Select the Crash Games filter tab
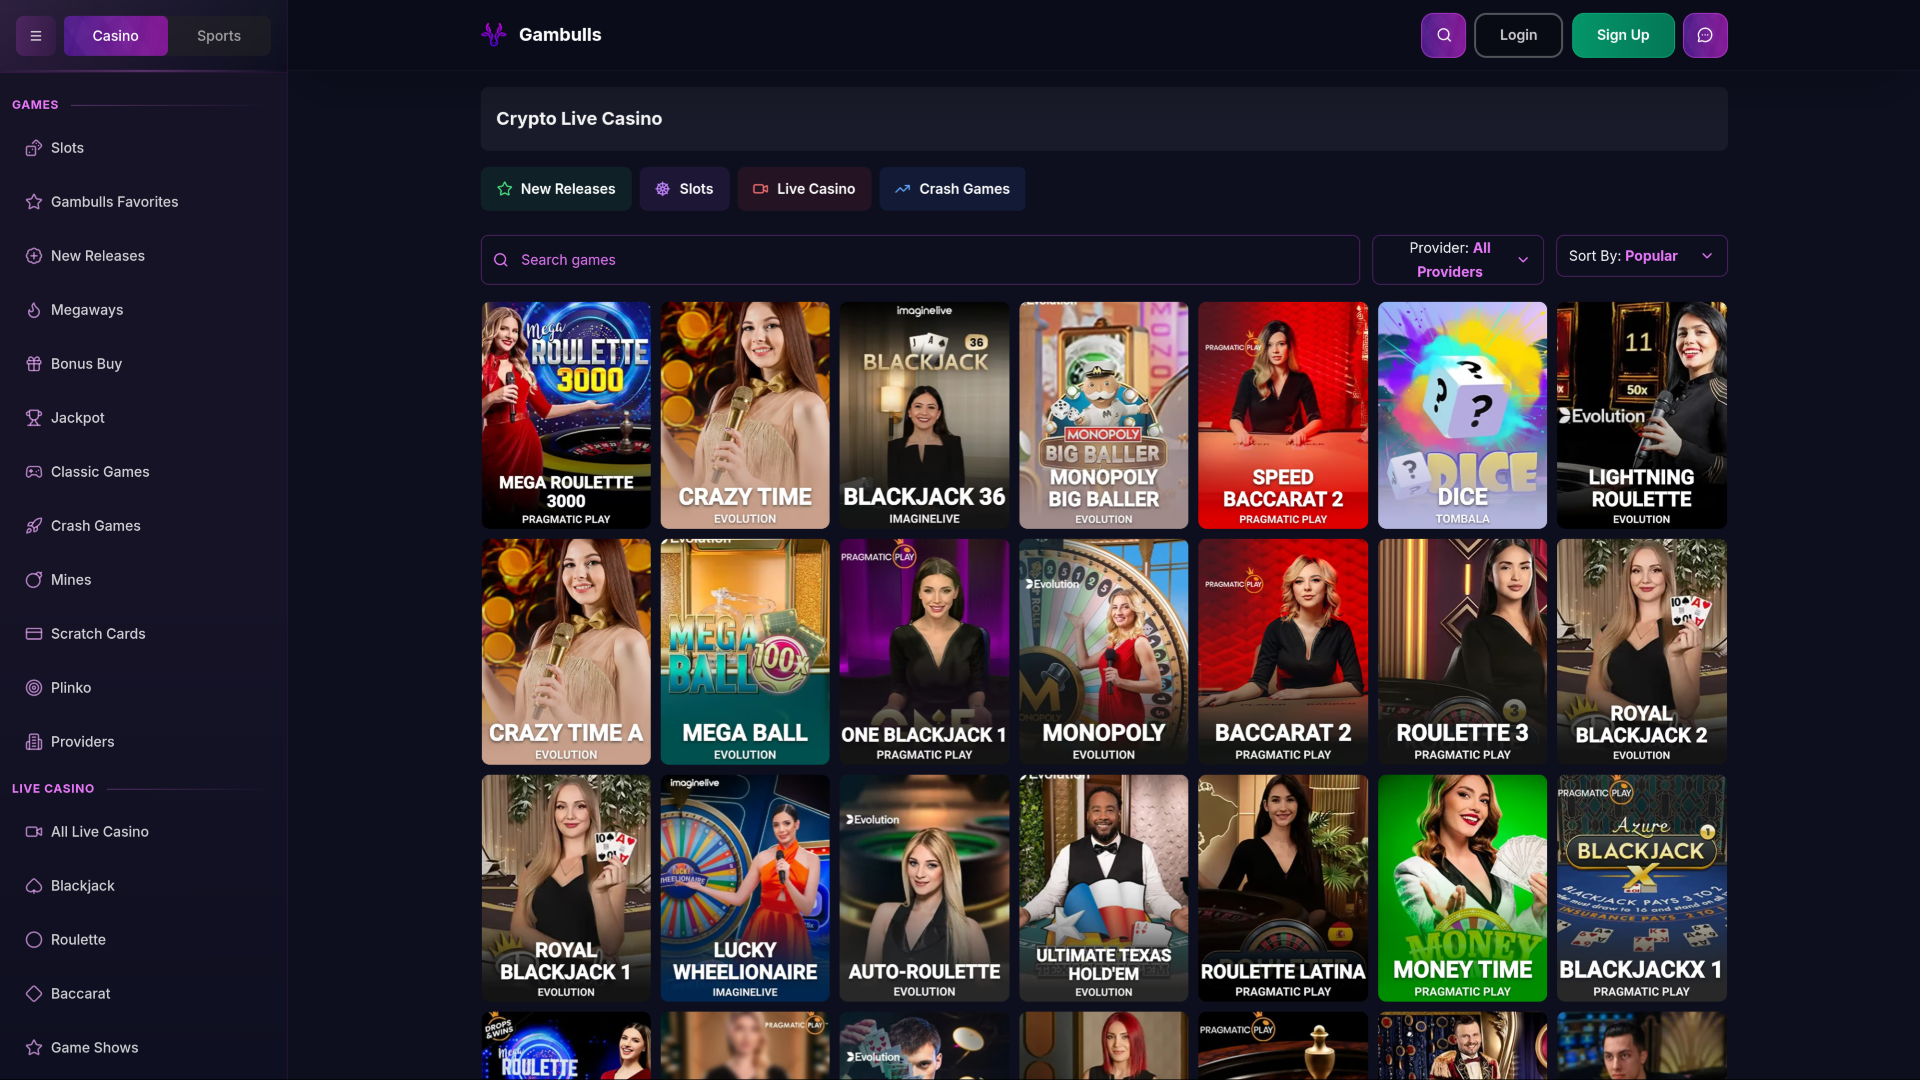Screen dimensions: 1920x1080 952,189
